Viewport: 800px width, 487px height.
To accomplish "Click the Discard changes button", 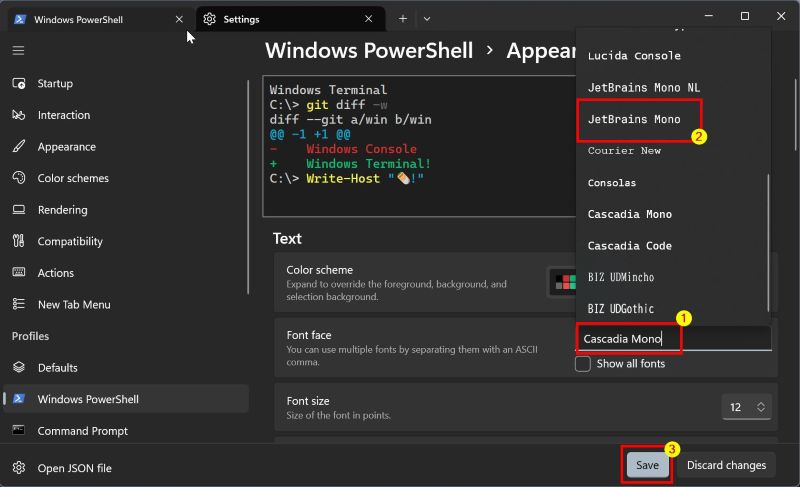I will point(726,465).
